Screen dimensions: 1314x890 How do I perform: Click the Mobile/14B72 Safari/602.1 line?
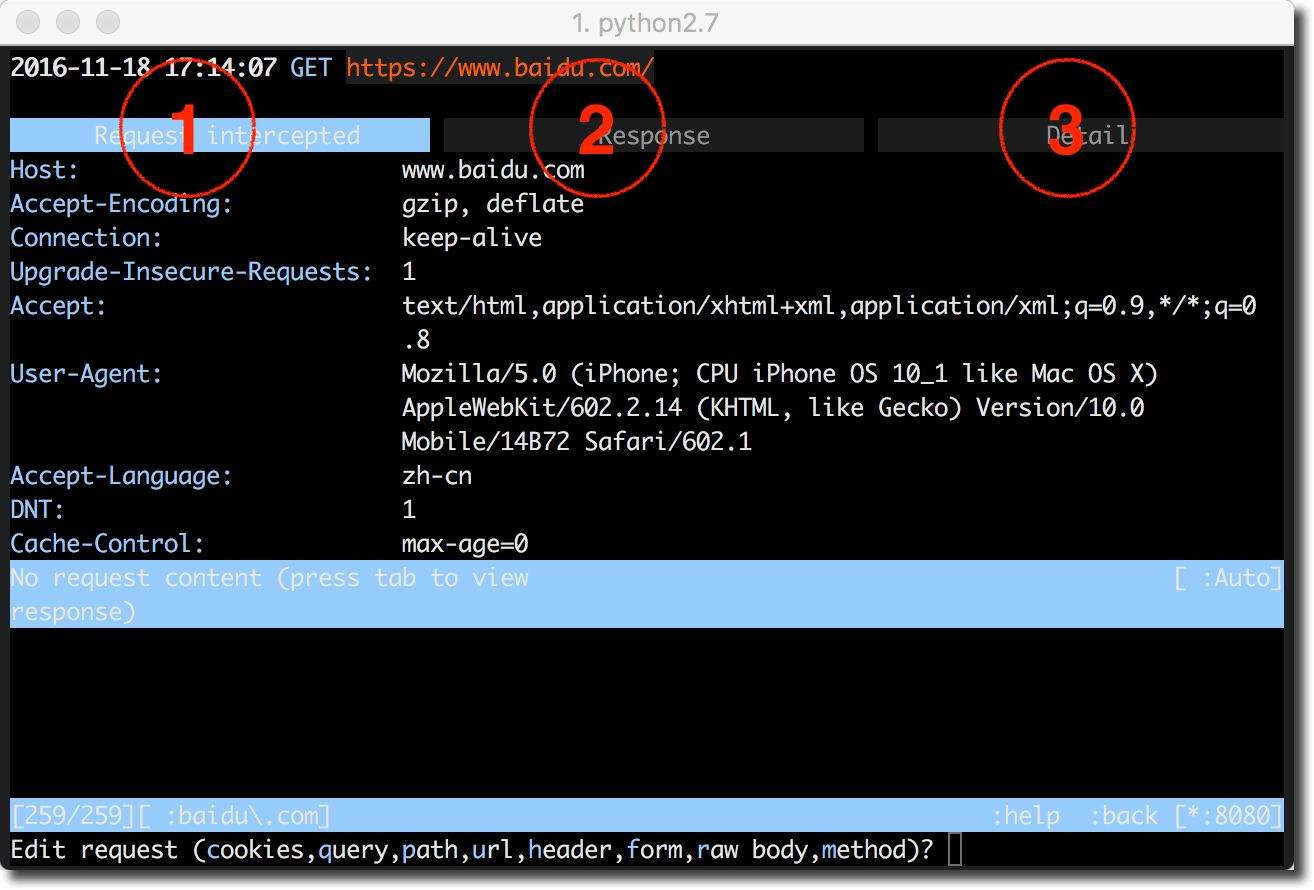(577, 442)
